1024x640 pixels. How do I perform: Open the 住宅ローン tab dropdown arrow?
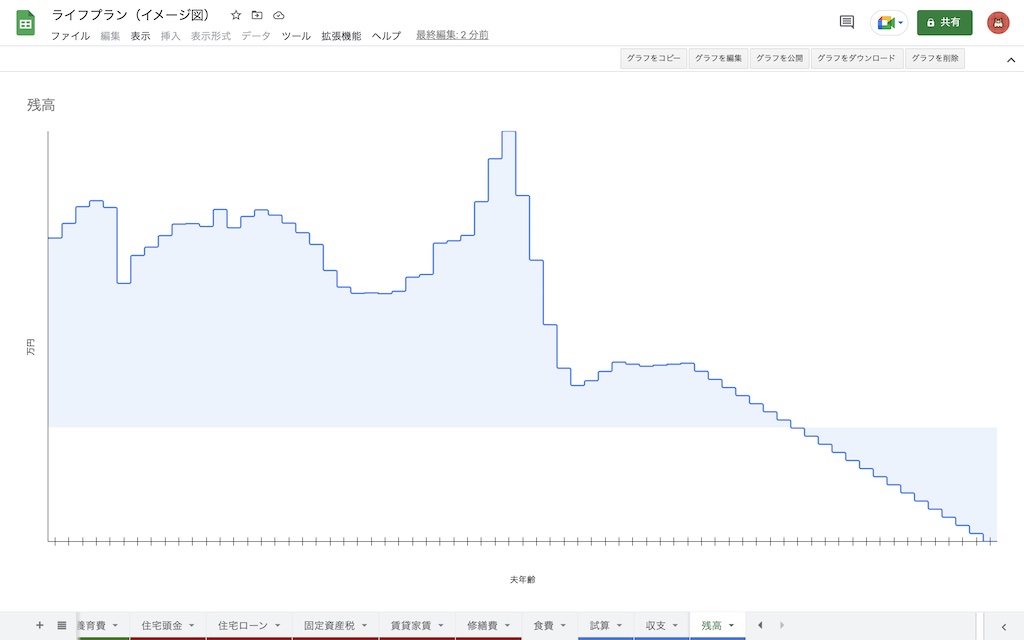(278, 626)
